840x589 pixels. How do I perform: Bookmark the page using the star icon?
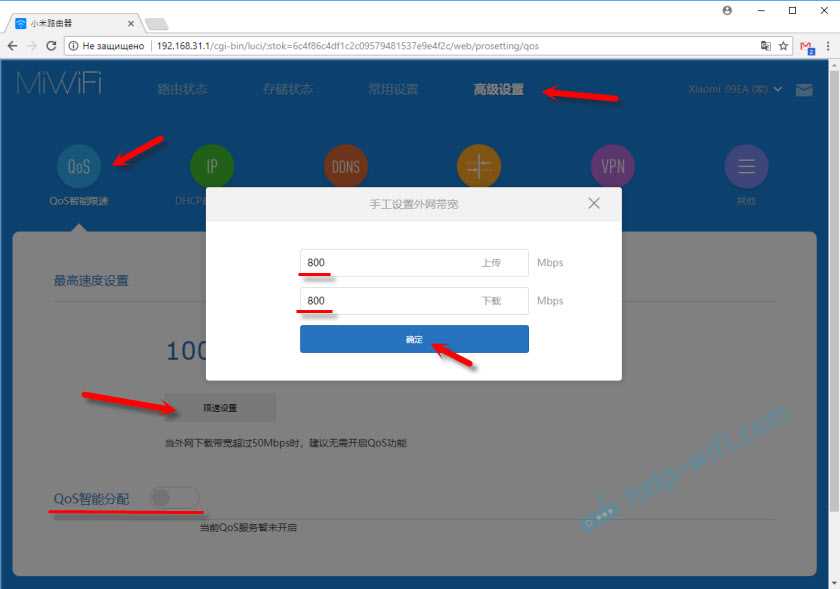783,46
